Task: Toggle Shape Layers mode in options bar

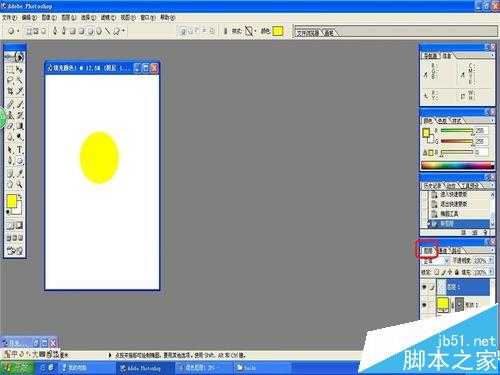Action: tap(29, 31)
